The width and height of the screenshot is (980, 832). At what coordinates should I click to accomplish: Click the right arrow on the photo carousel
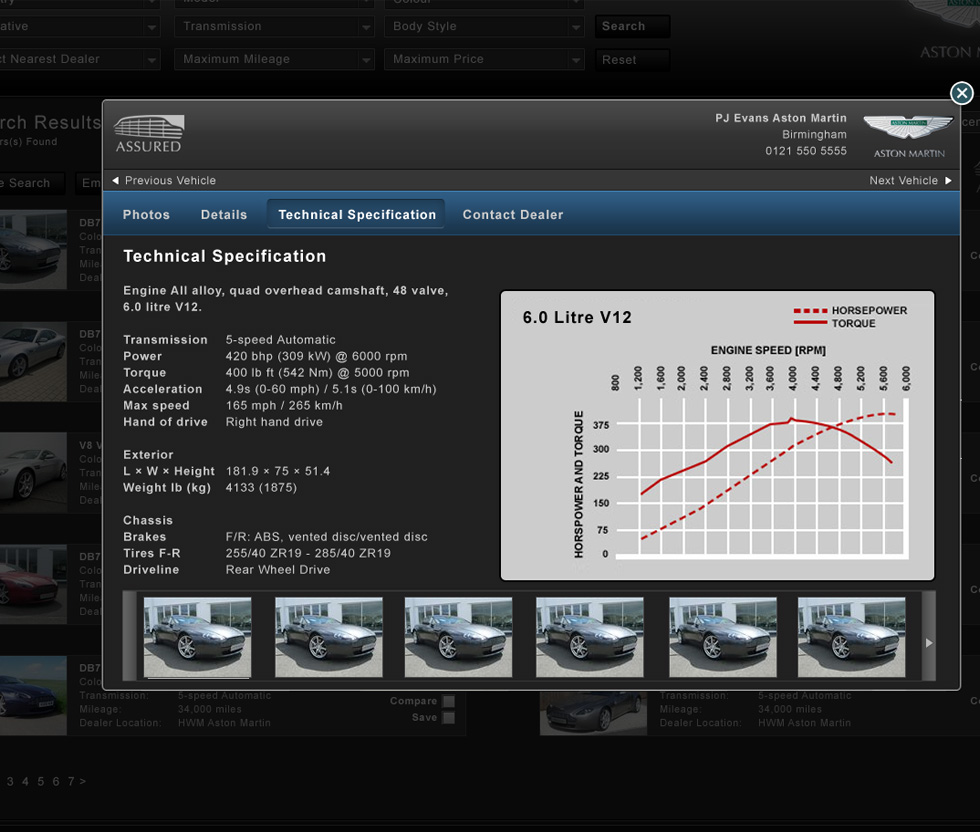(929, 641)
